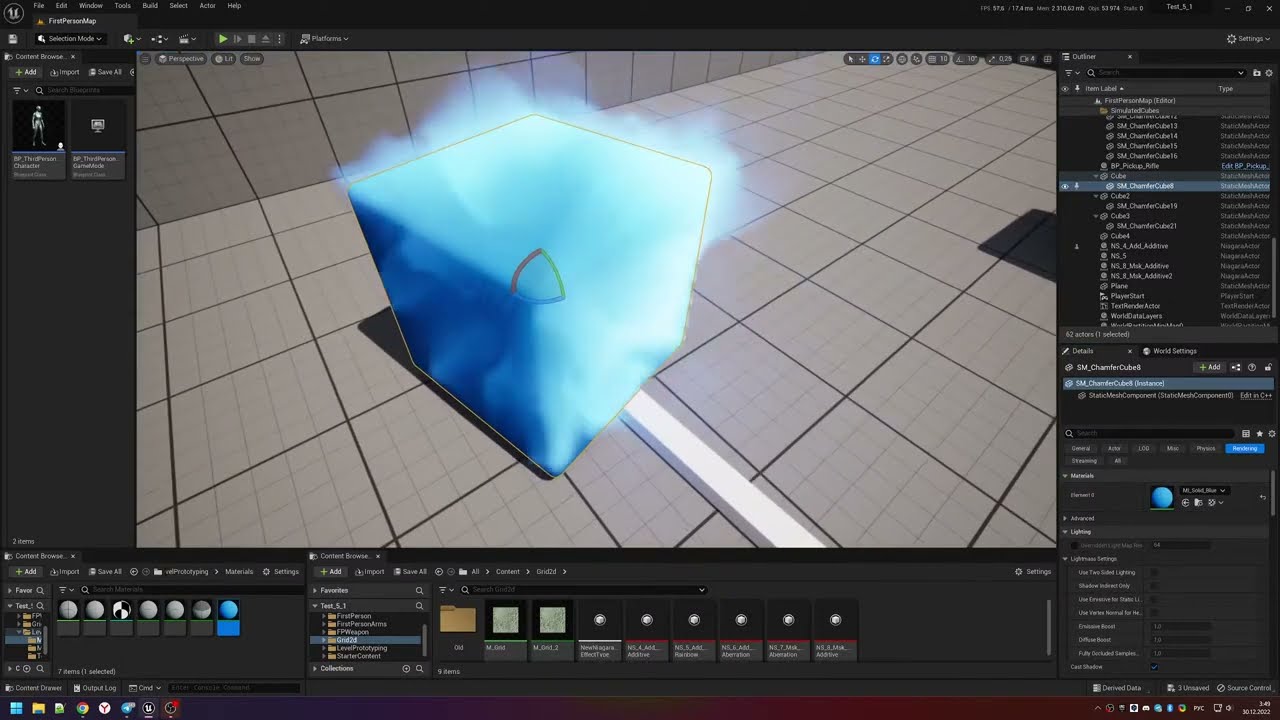Toggle grid snapping in viewport toolbar
Screen dimensions: 1280x720
coord(933,59)
